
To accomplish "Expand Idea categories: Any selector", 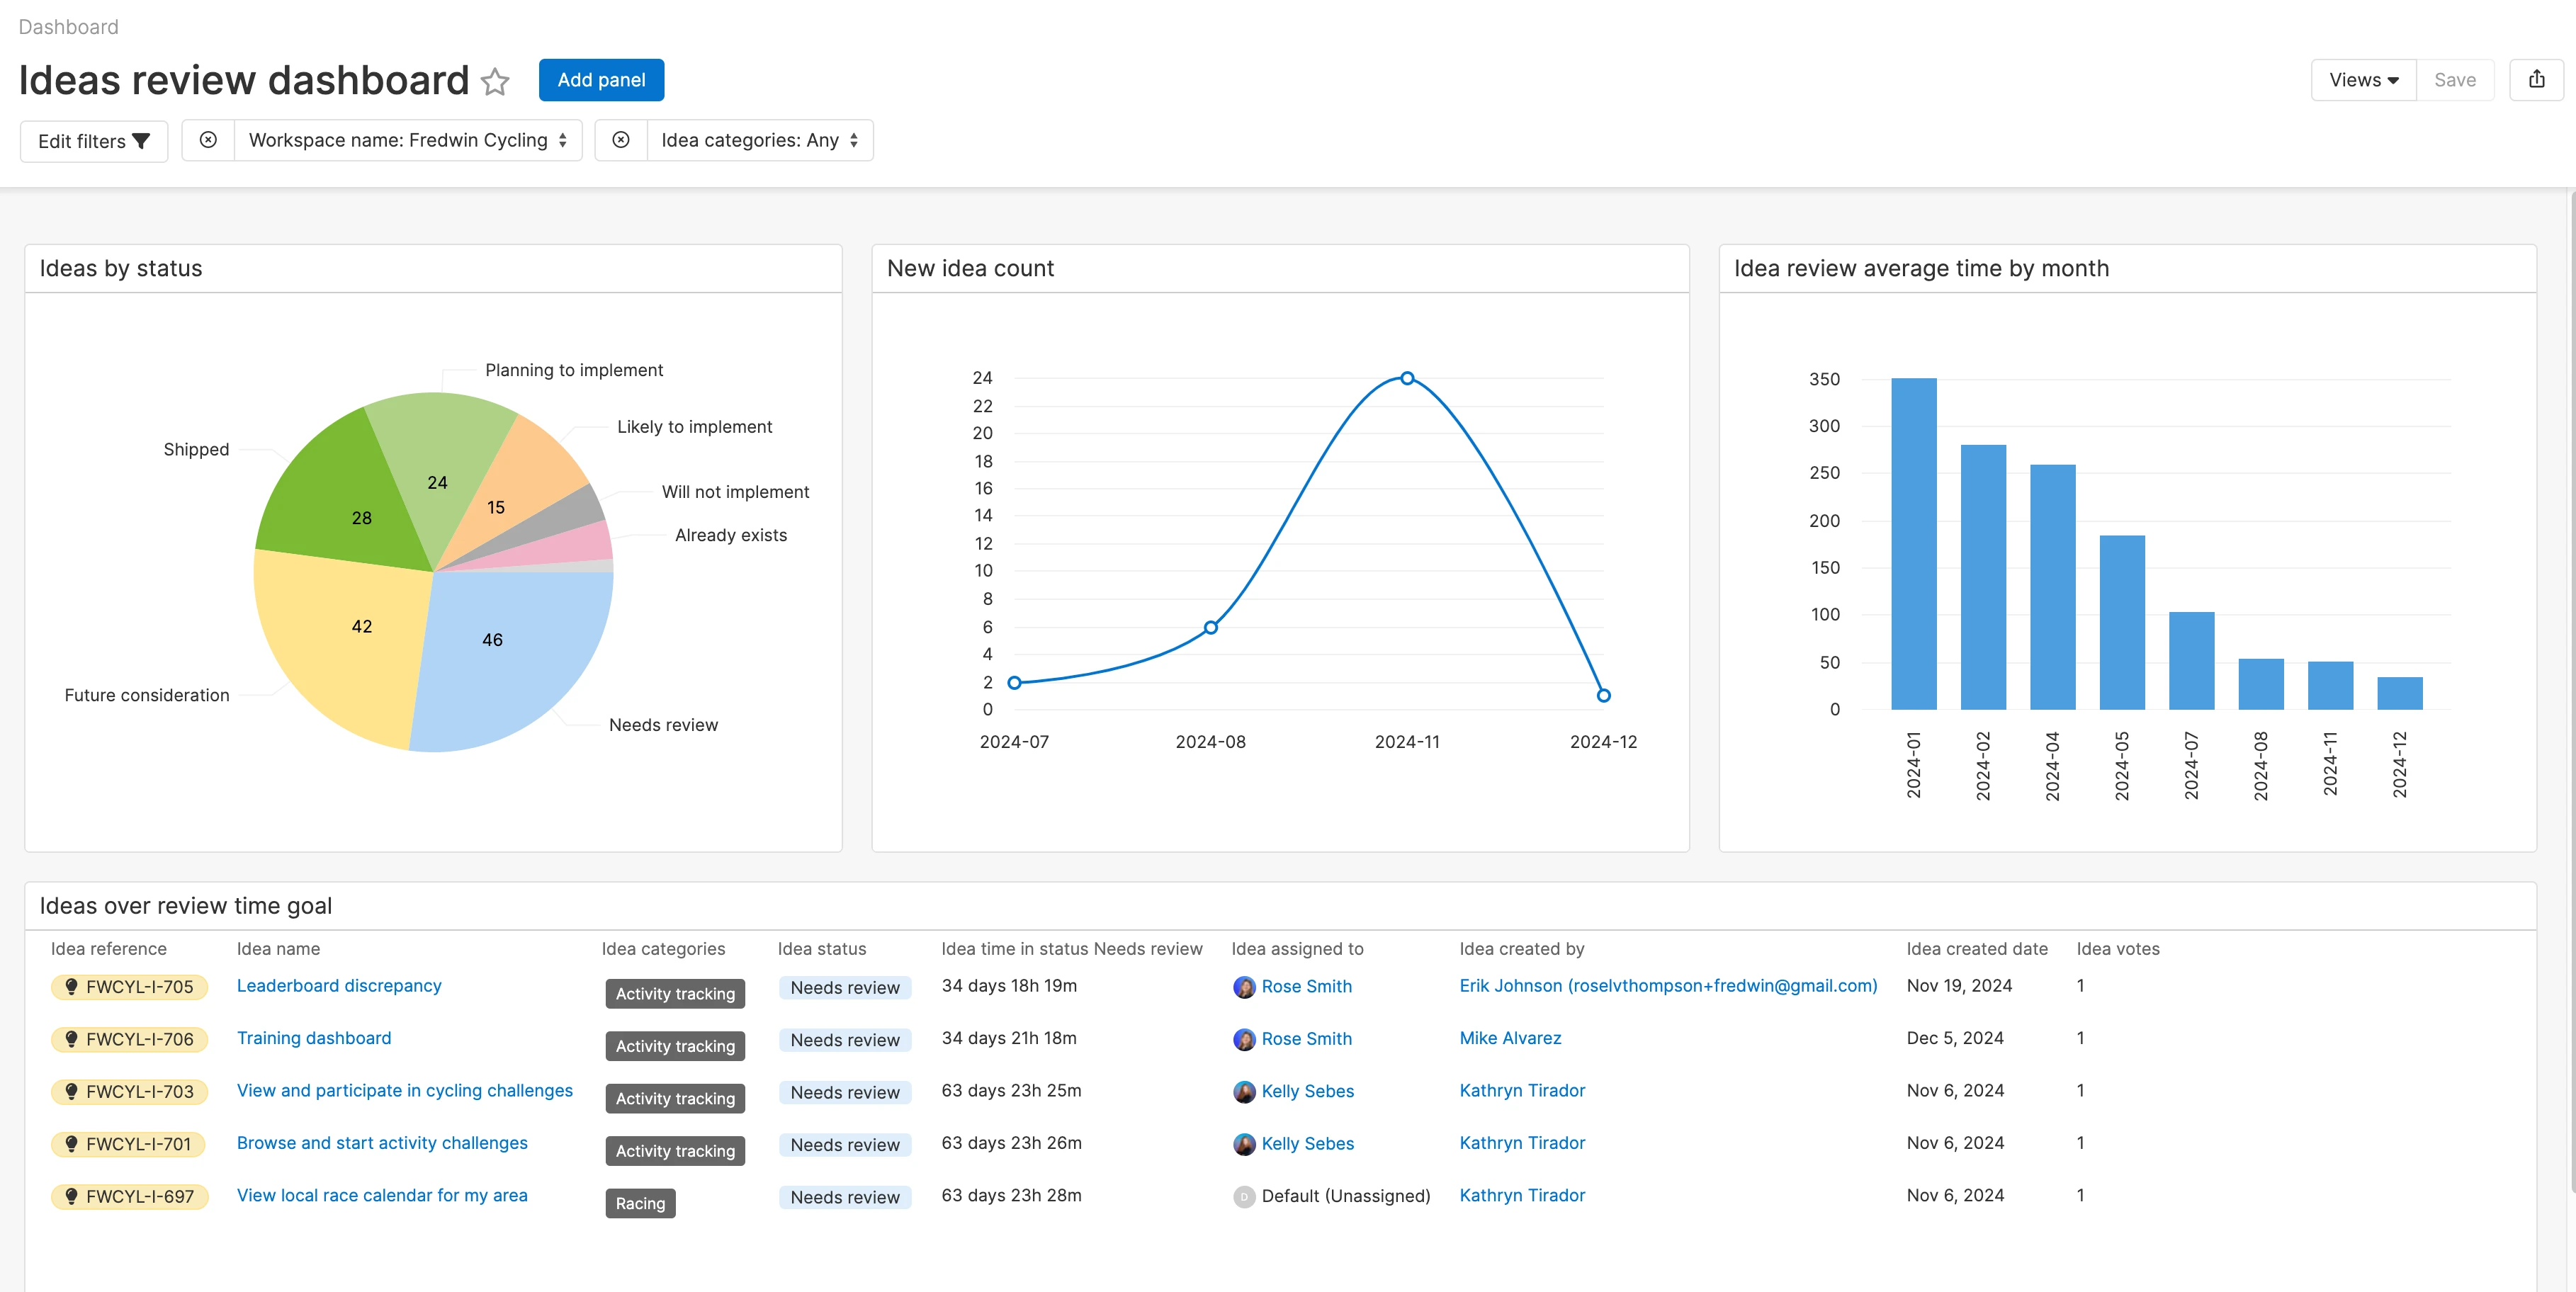I will (759, 140).
